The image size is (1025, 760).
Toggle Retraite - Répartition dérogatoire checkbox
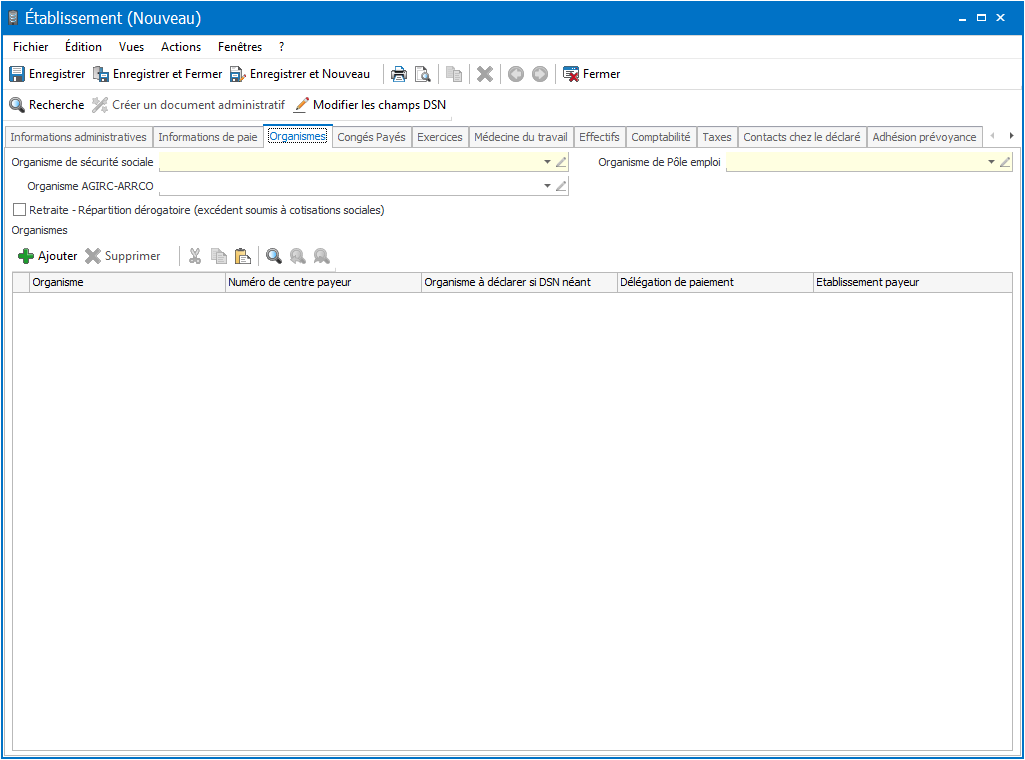20,210
